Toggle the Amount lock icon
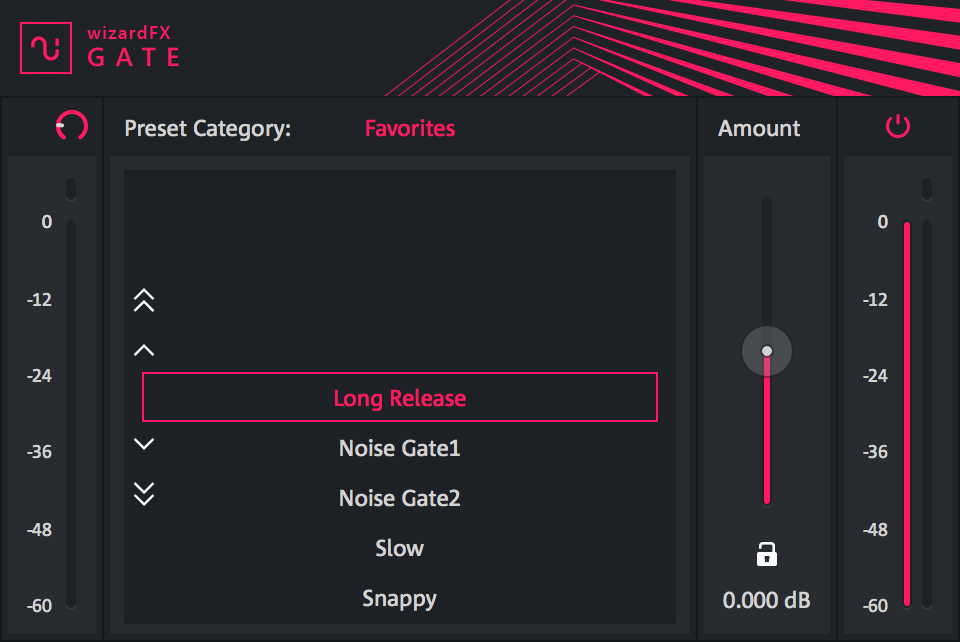This screenshot has width=960, height=642. coord(766,553)
